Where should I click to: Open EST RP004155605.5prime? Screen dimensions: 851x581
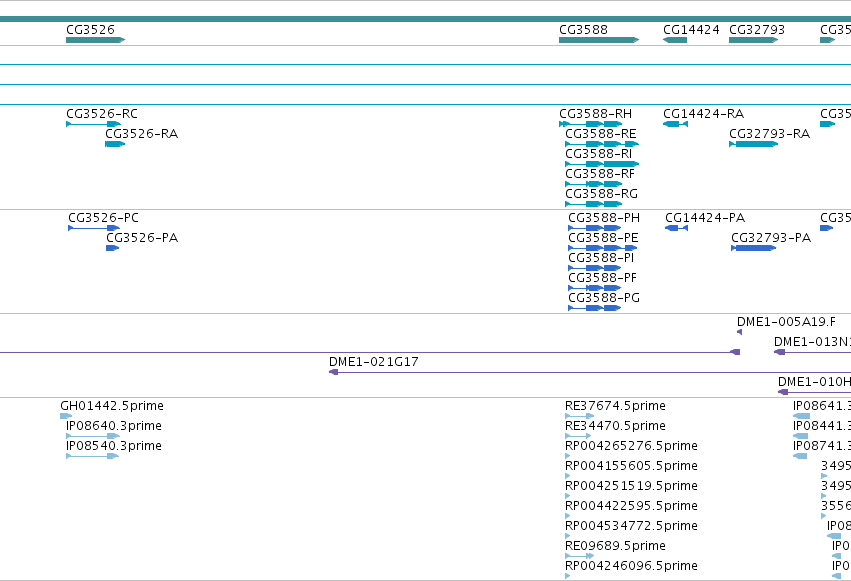pos(631,467)
